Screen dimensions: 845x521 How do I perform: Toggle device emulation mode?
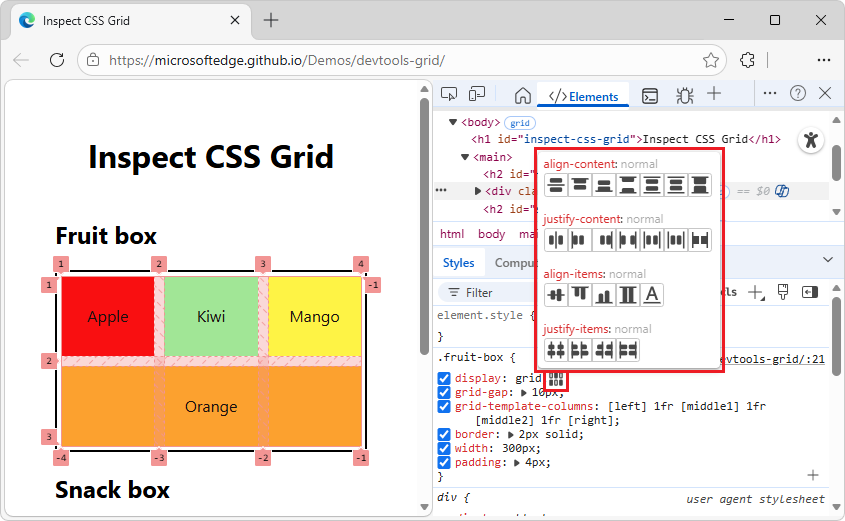(477, 94)
